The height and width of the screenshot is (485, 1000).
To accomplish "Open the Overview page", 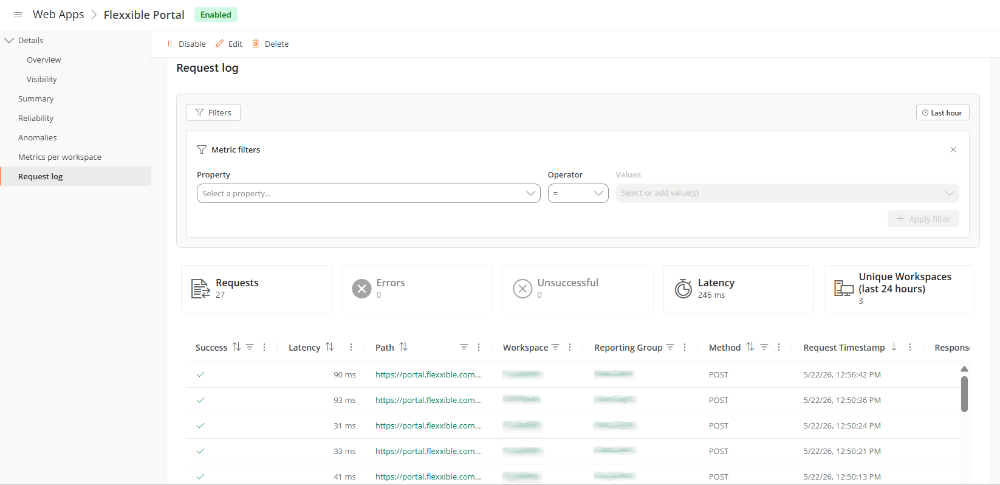I will (44, 60).
